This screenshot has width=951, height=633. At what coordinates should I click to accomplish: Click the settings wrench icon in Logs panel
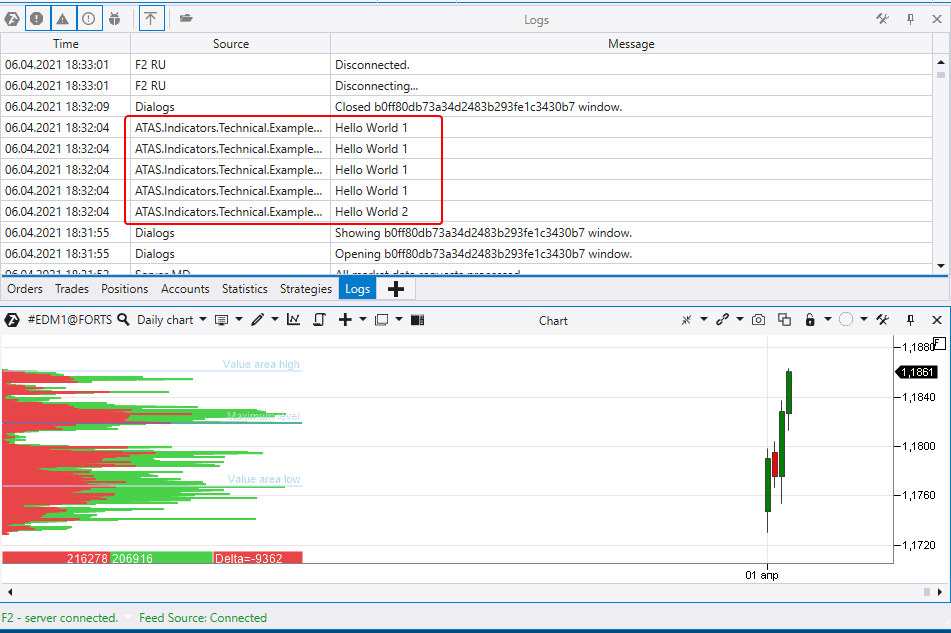[881, 18]
